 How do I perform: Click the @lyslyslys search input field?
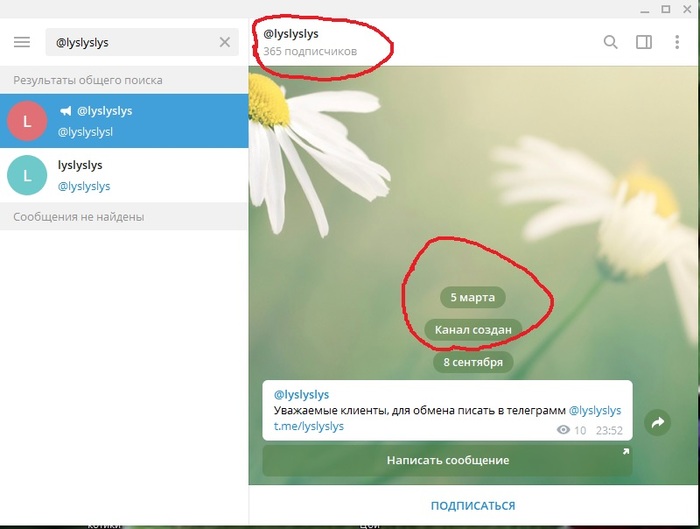[x=142, y=42]
